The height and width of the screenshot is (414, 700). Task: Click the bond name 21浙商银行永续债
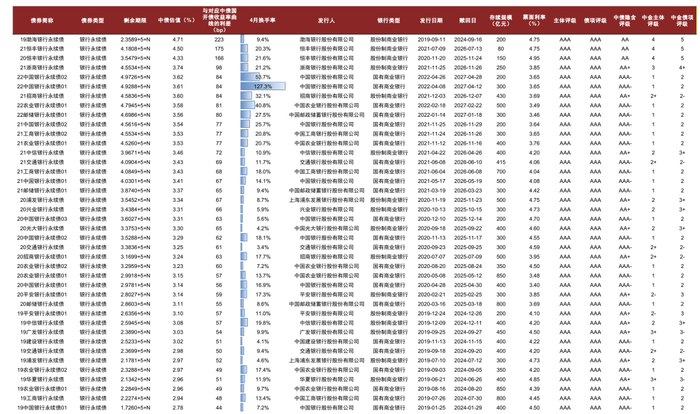point(42,67)
